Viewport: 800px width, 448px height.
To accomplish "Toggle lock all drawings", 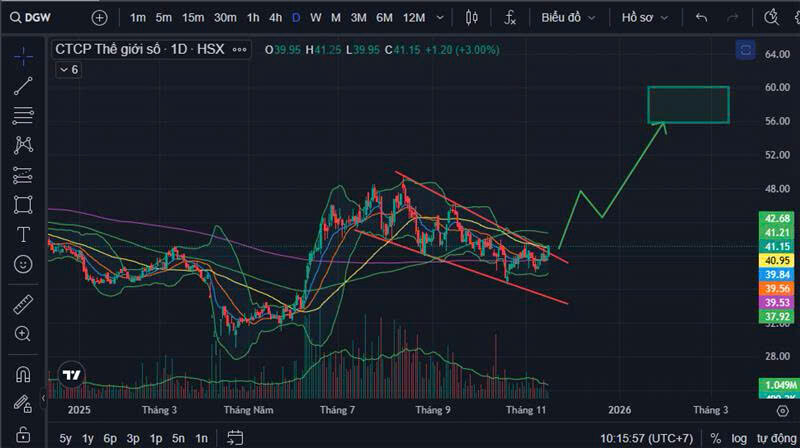I will click(23, 434).
